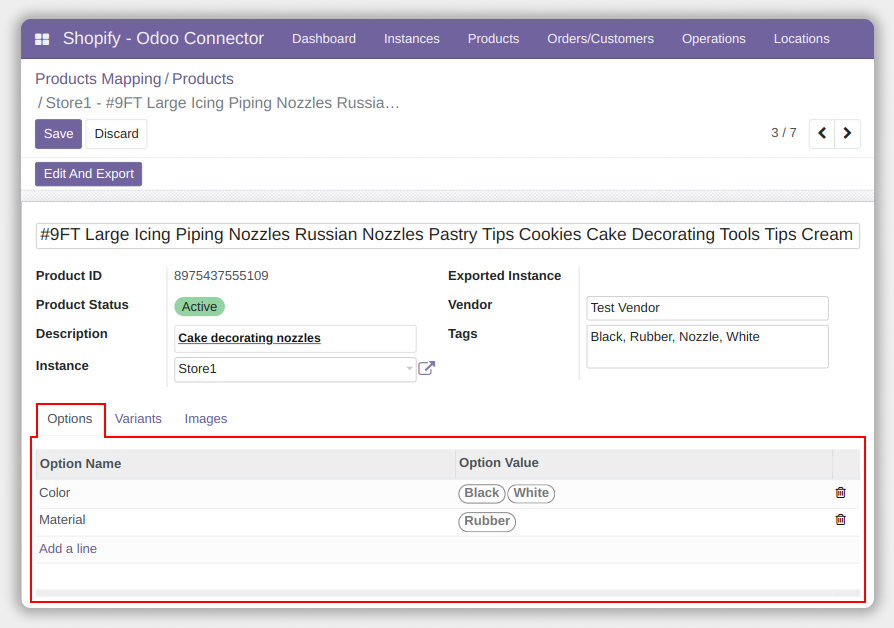Click Add a line link
Viewport: 894px width, 628px height.
pos(68,549)
